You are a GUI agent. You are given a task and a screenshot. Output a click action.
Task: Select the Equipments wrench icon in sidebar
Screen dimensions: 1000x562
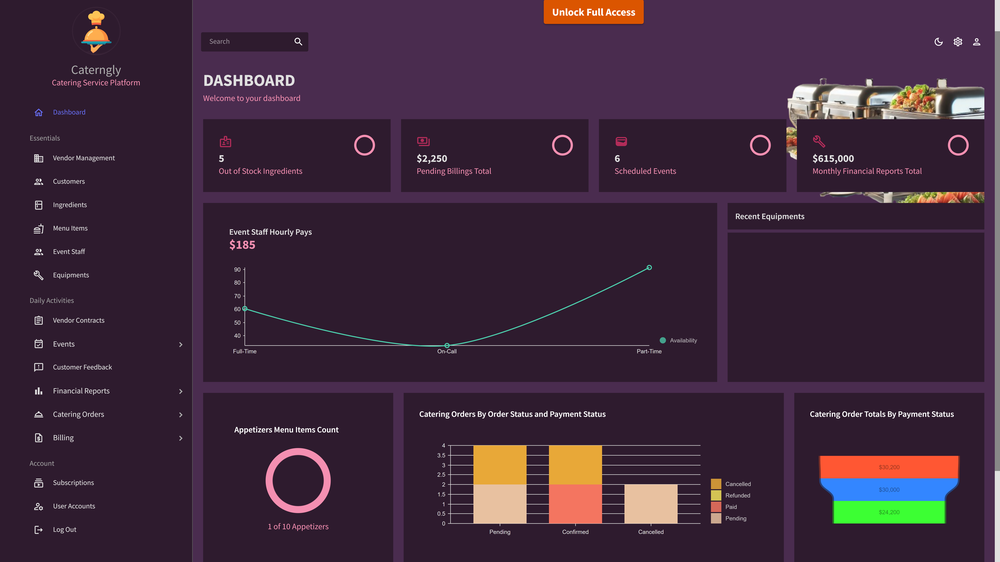[x=38, y=276]
